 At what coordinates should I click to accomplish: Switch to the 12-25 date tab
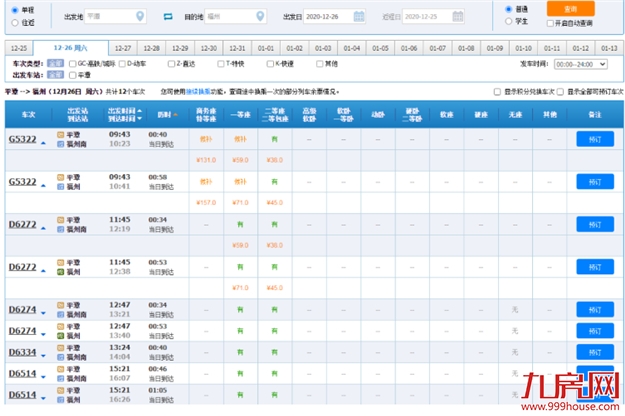19,48
